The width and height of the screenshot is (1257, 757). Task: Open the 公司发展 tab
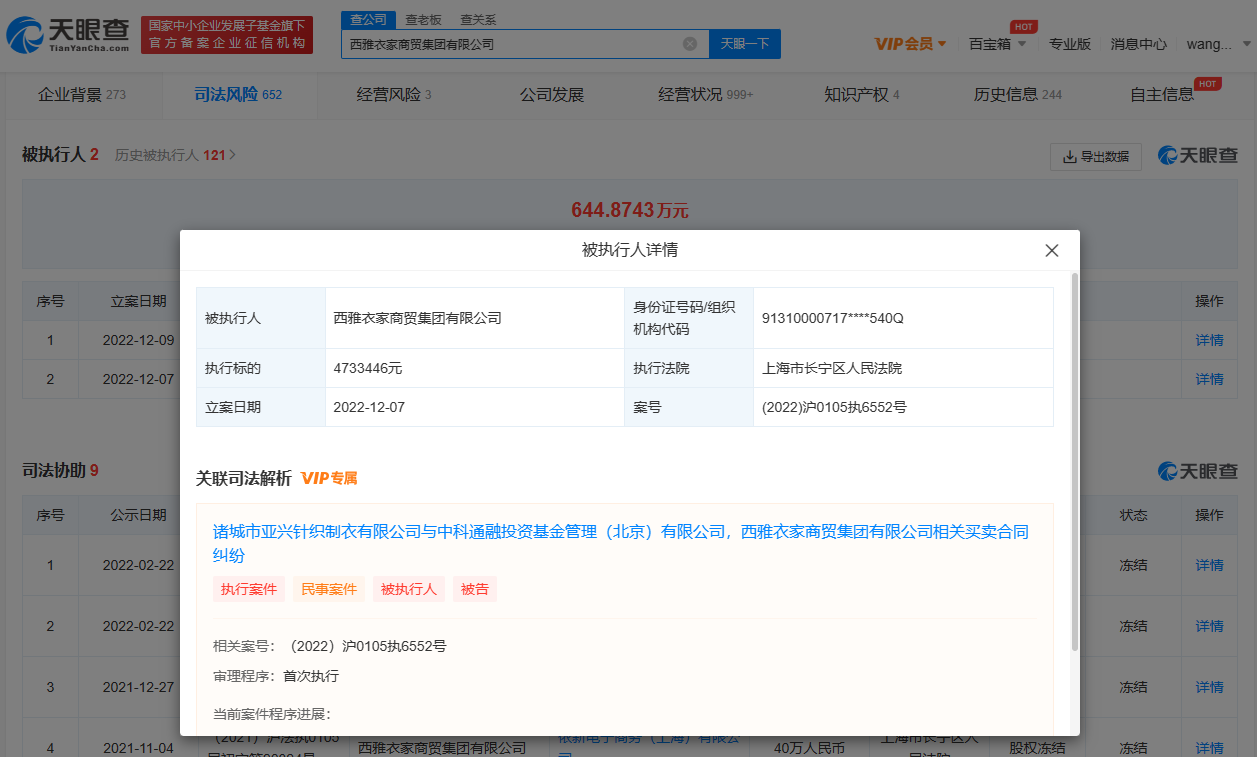tap(552, 95)
